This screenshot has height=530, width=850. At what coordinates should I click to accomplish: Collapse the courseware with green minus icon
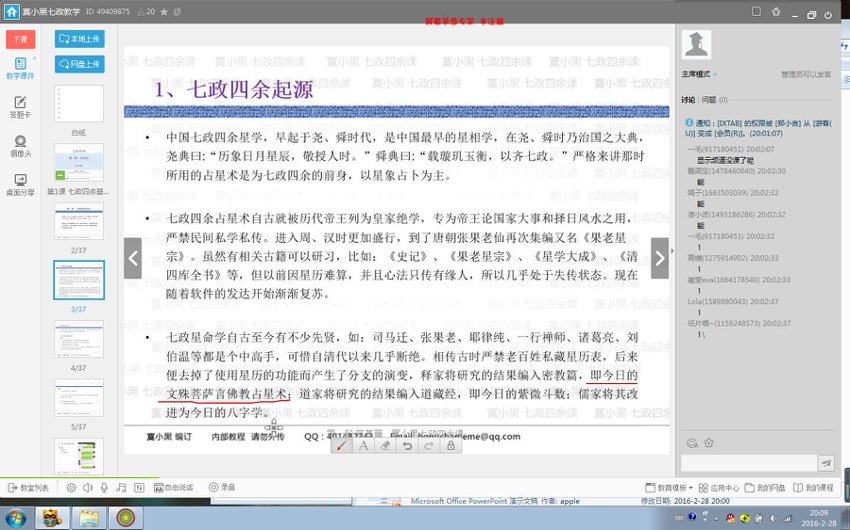pos(60,175)
